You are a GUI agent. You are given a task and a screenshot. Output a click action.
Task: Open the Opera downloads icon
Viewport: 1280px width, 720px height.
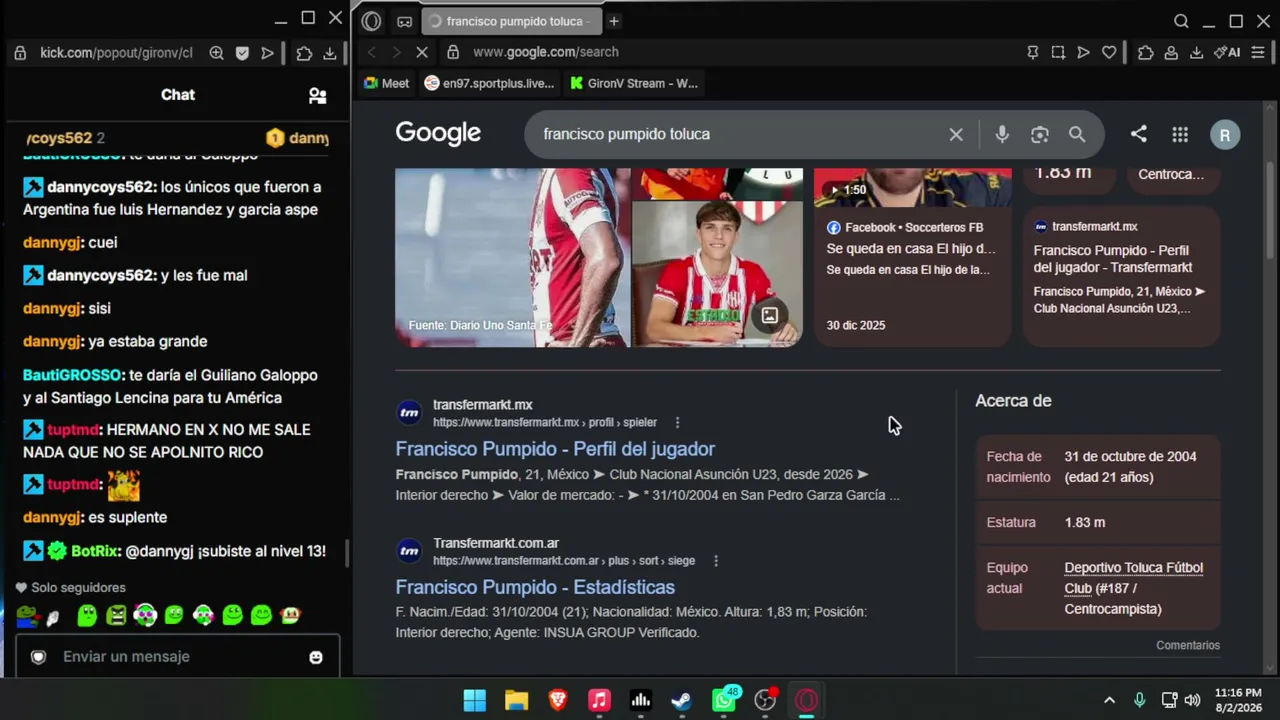tap(1196, 52)
